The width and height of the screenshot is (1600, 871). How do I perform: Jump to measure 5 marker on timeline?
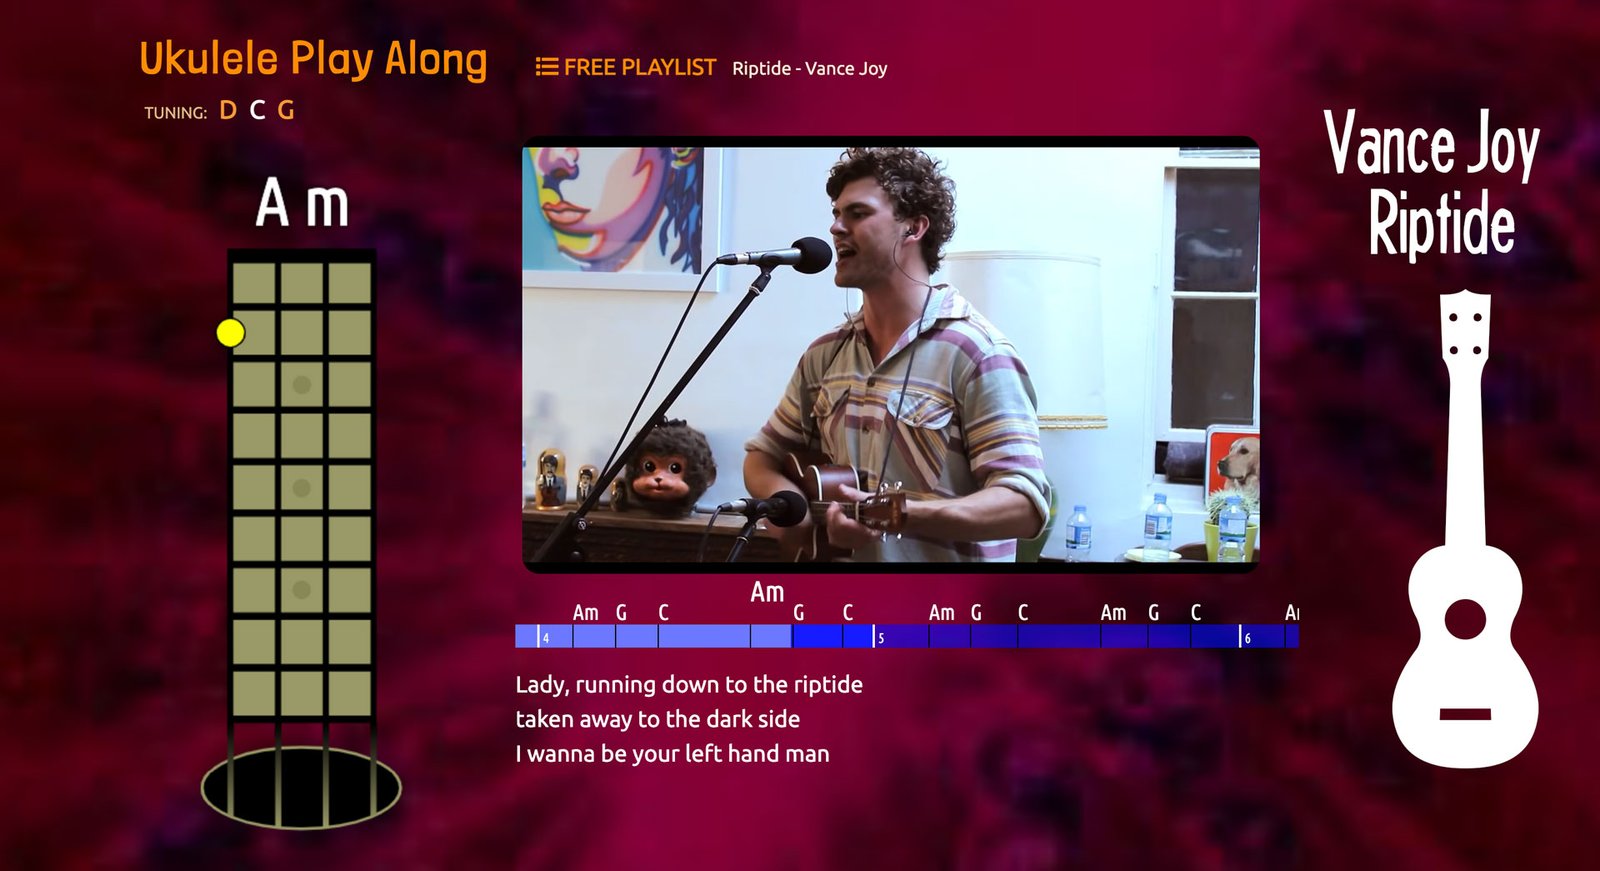click(878, 637)
